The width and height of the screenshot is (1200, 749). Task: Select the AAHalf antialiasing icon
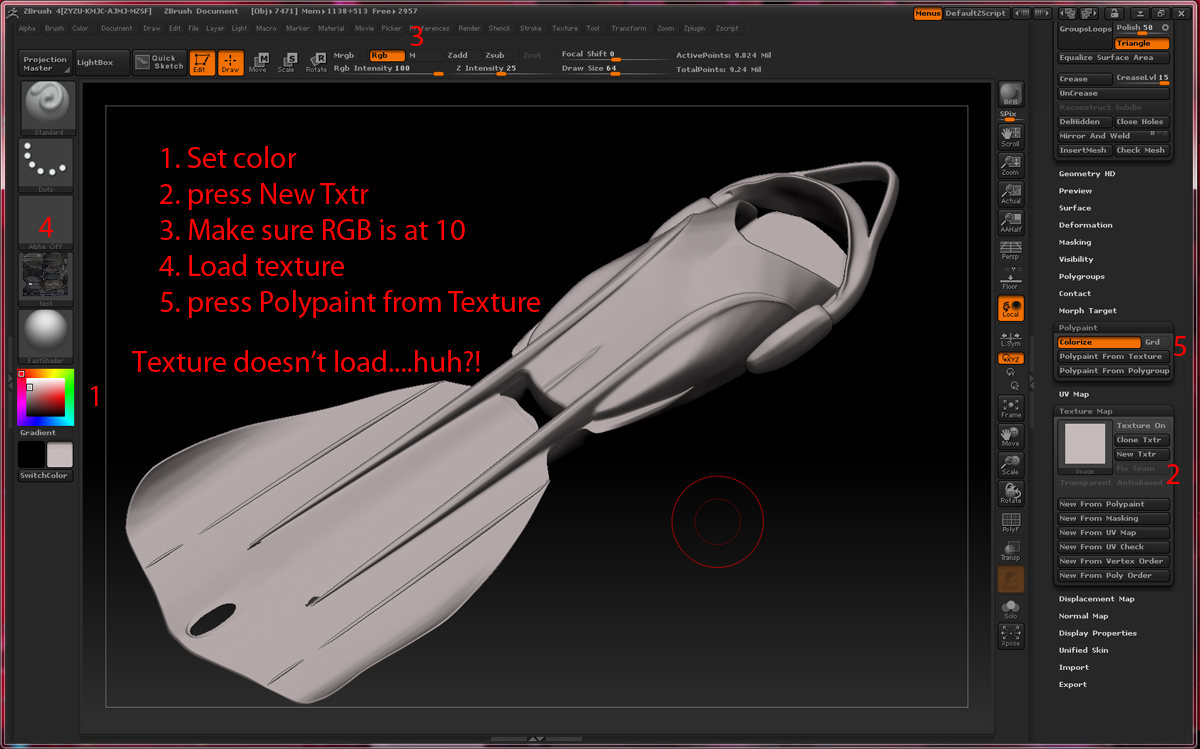tap(1010, 222)
